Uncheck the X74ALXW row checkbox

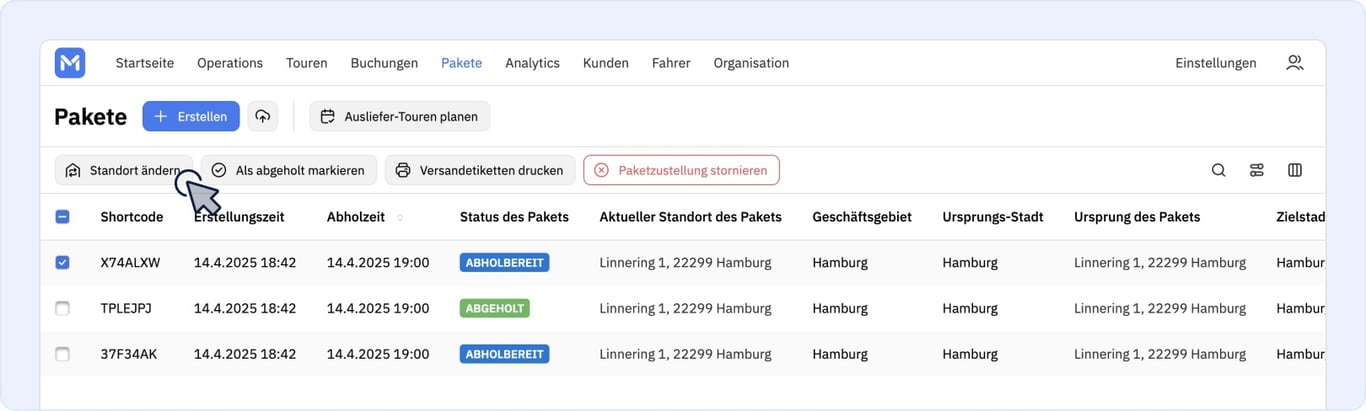pos(62,263)
